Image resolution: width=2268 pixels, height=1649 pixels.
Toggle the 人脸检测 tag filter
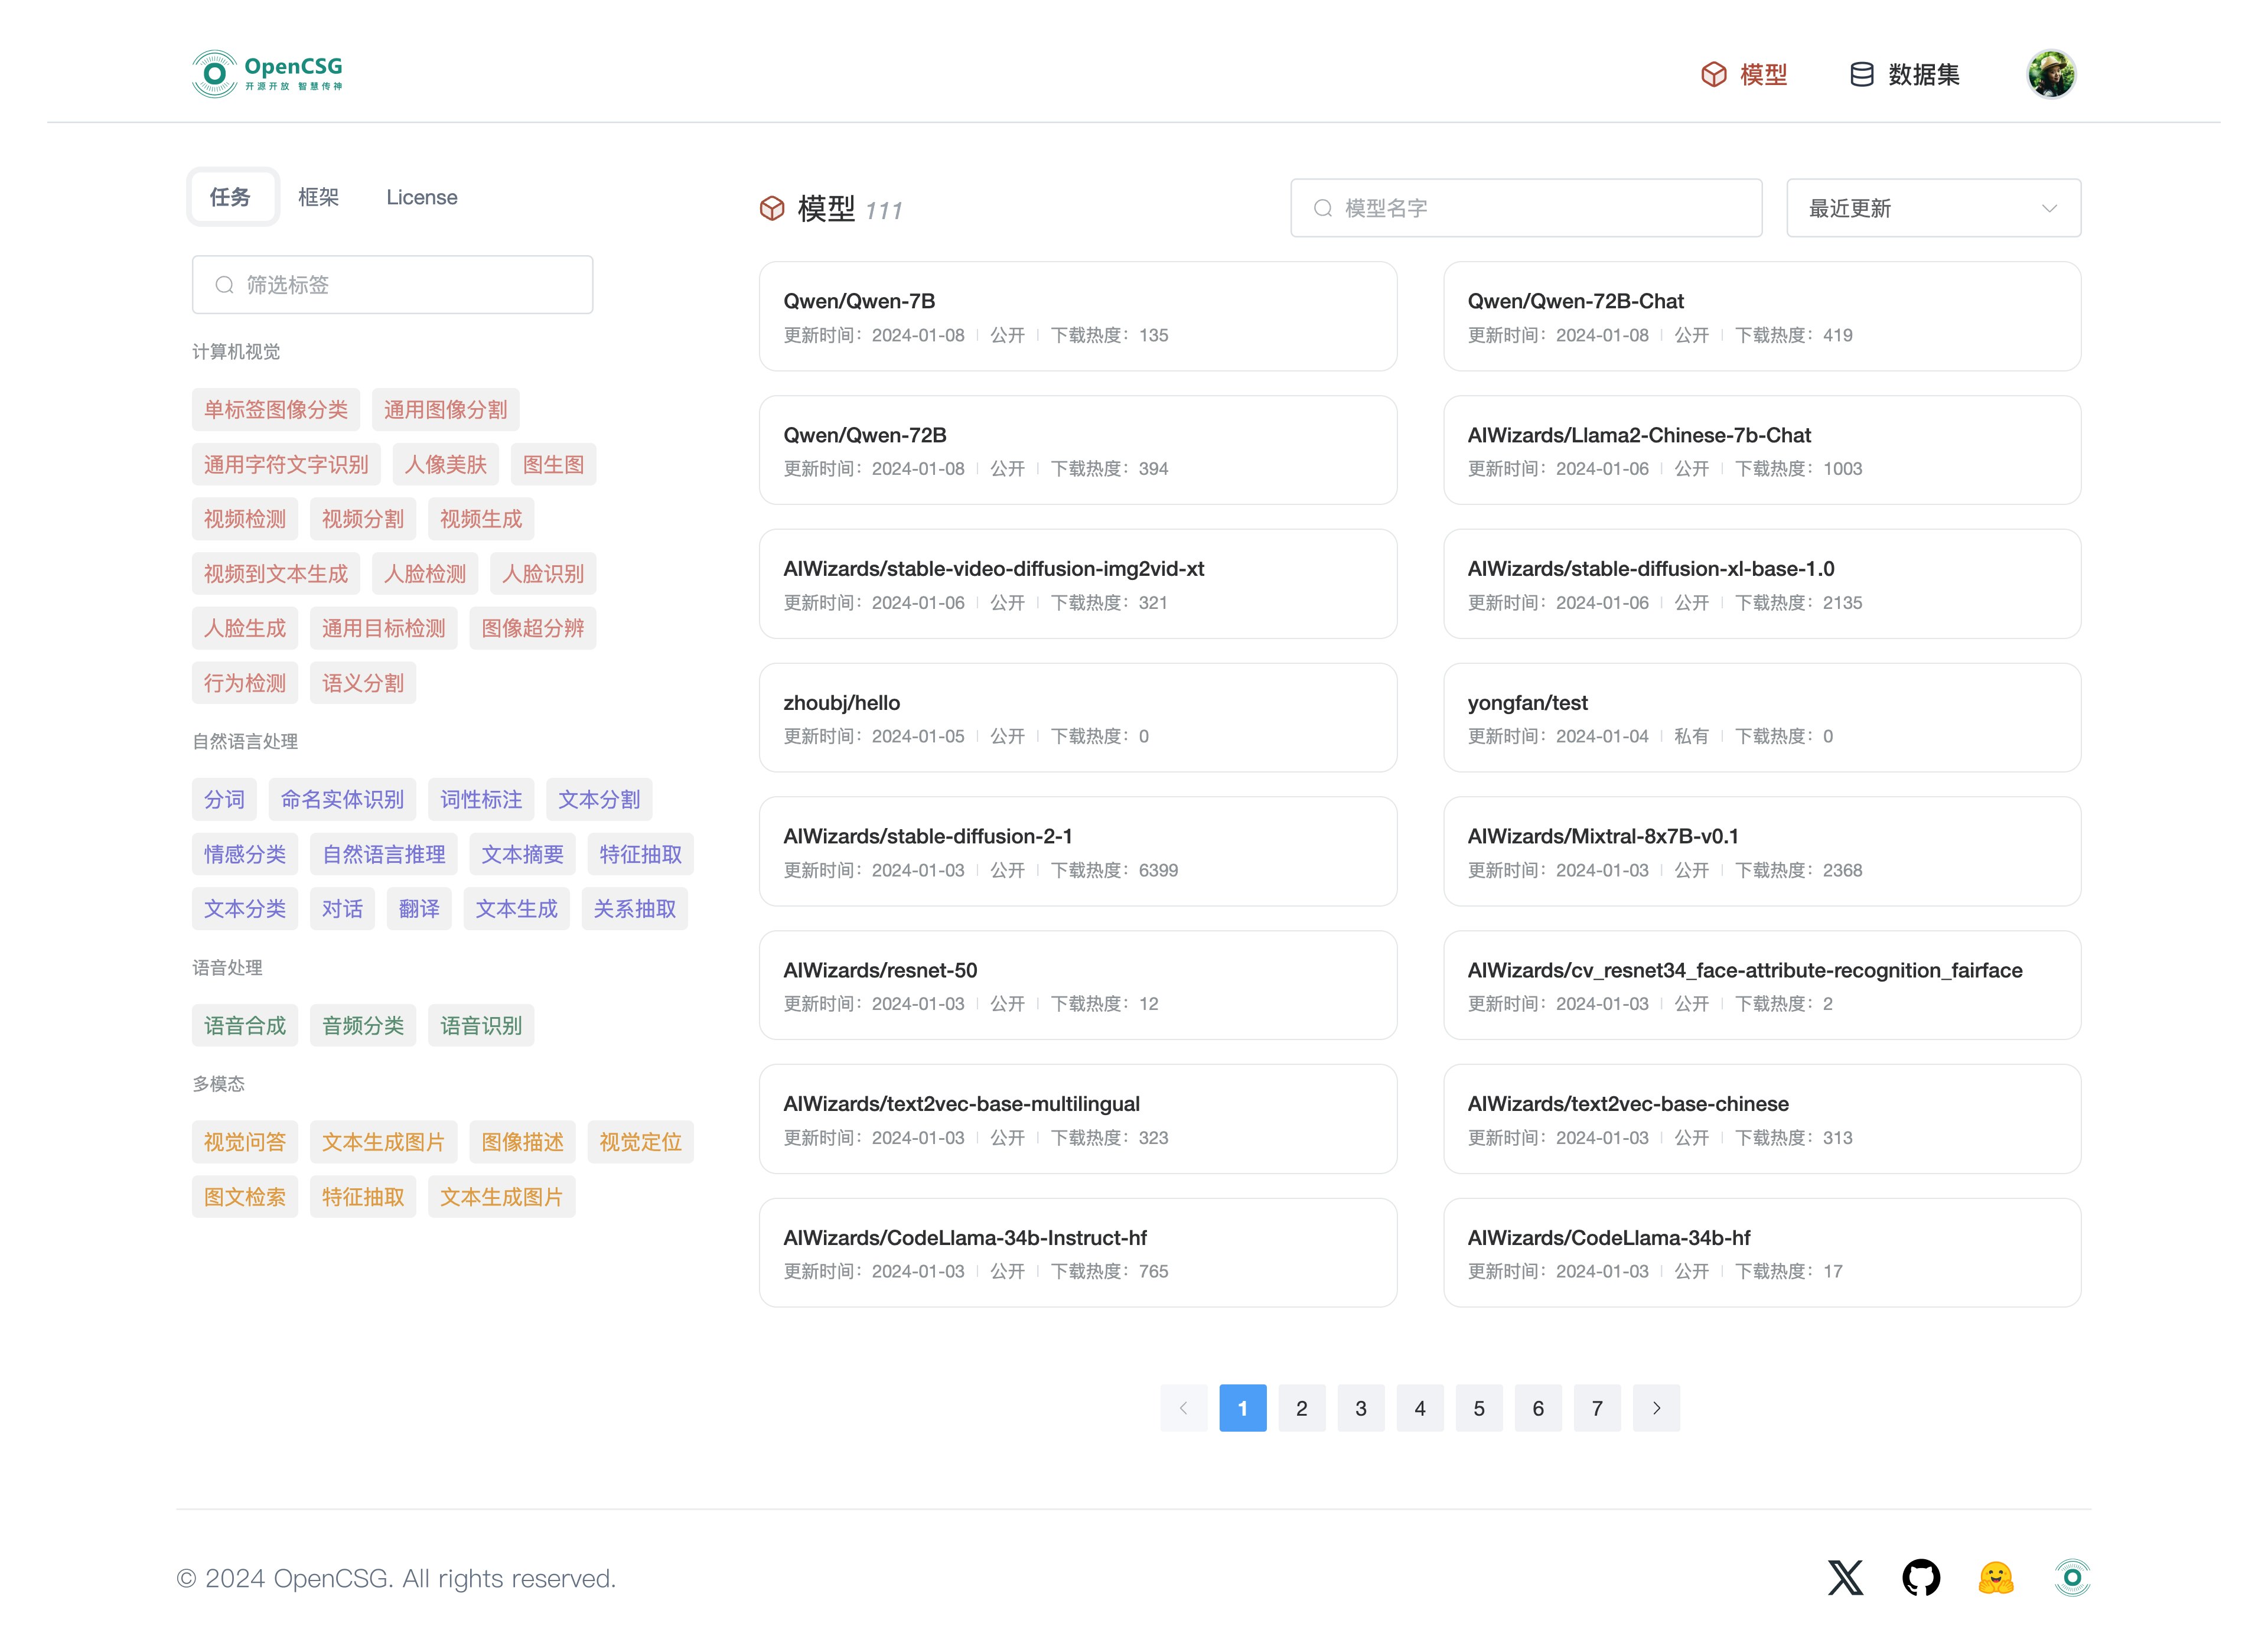click(x=425, y=573)
